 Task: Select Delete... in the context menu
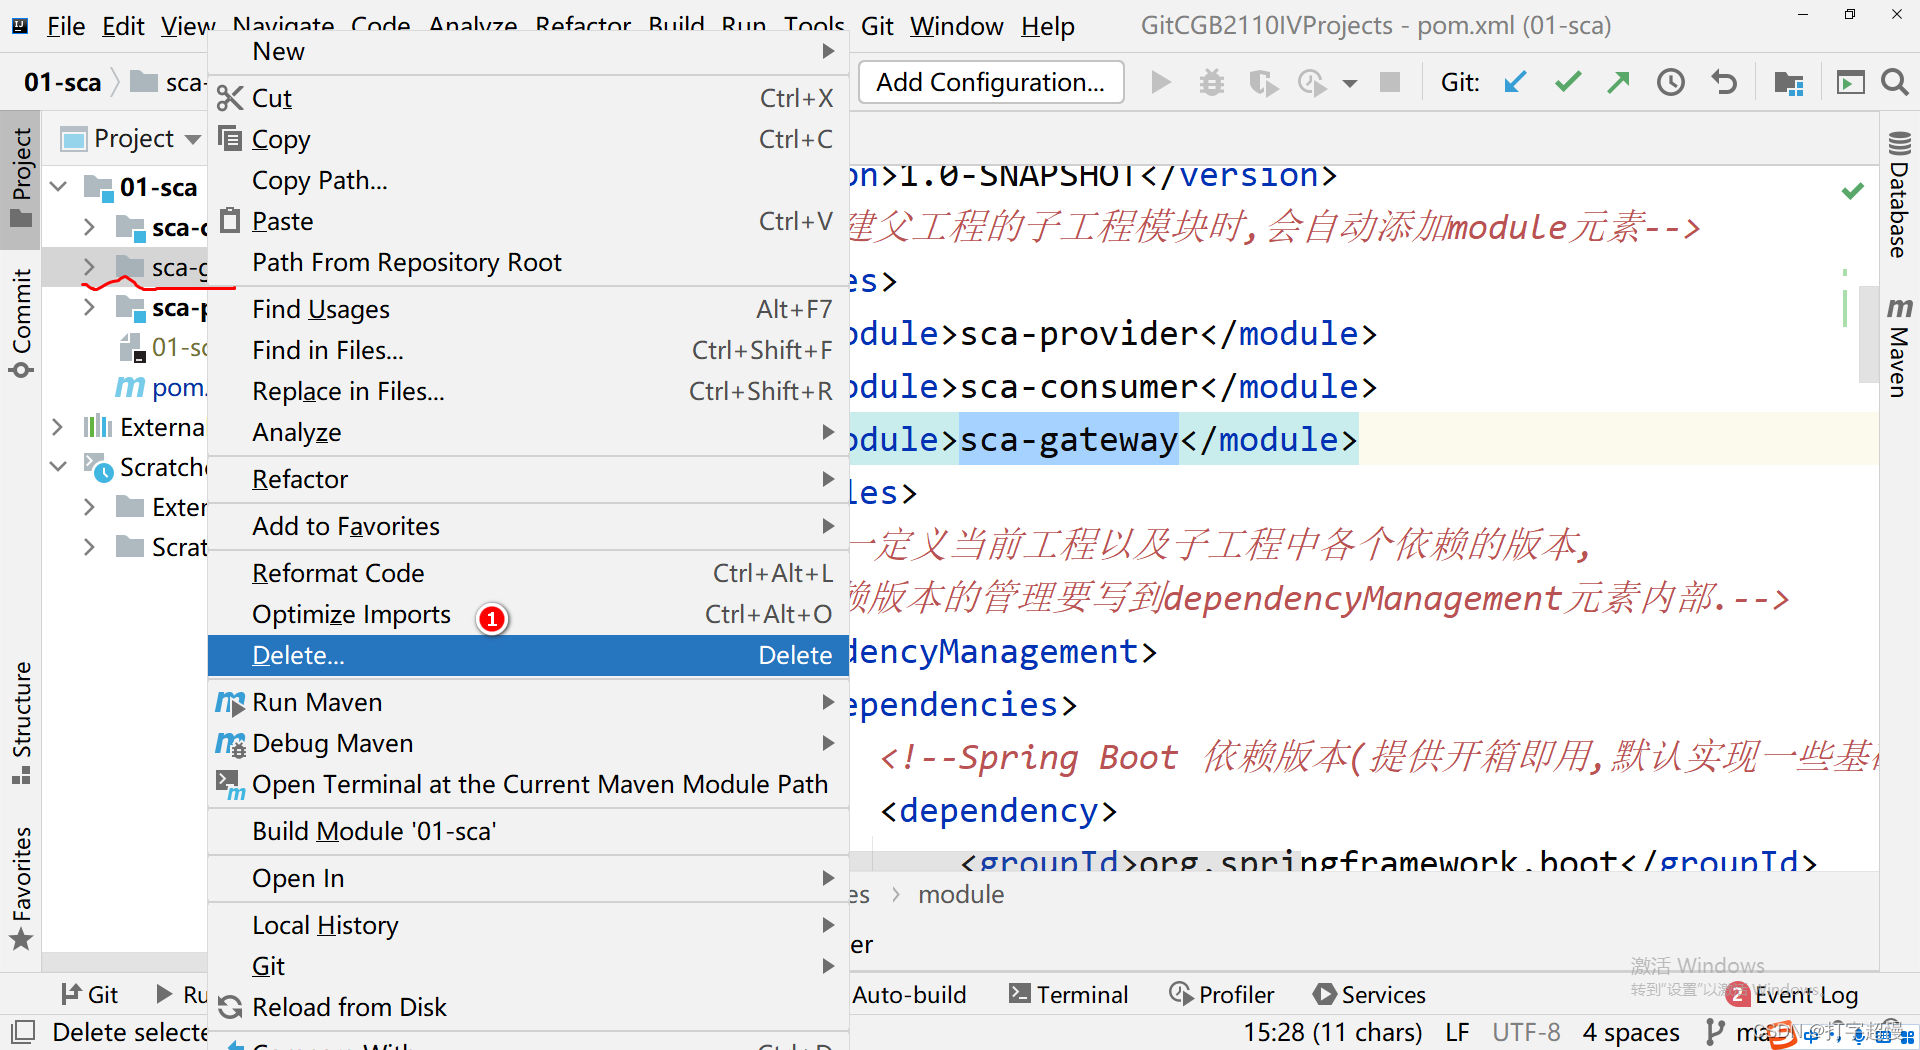pyautogui.click(x=528, y=655)
